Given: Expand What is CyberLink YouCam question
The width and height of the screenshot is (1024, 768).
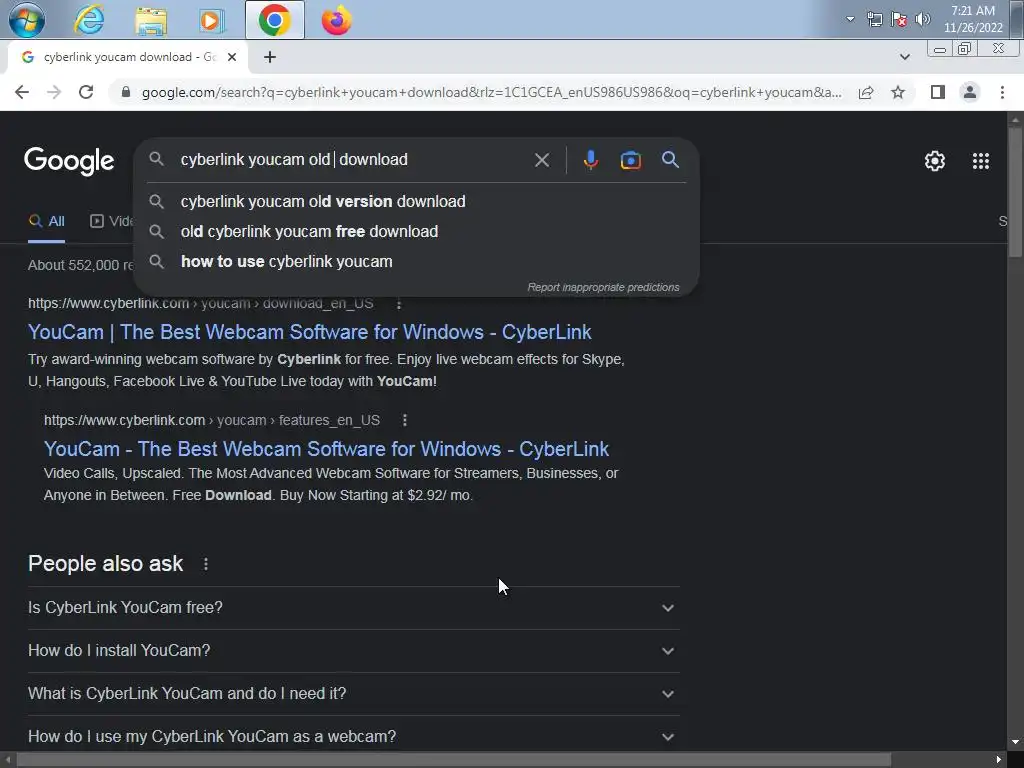Looking at the screenshot, I should pos(353,694).
